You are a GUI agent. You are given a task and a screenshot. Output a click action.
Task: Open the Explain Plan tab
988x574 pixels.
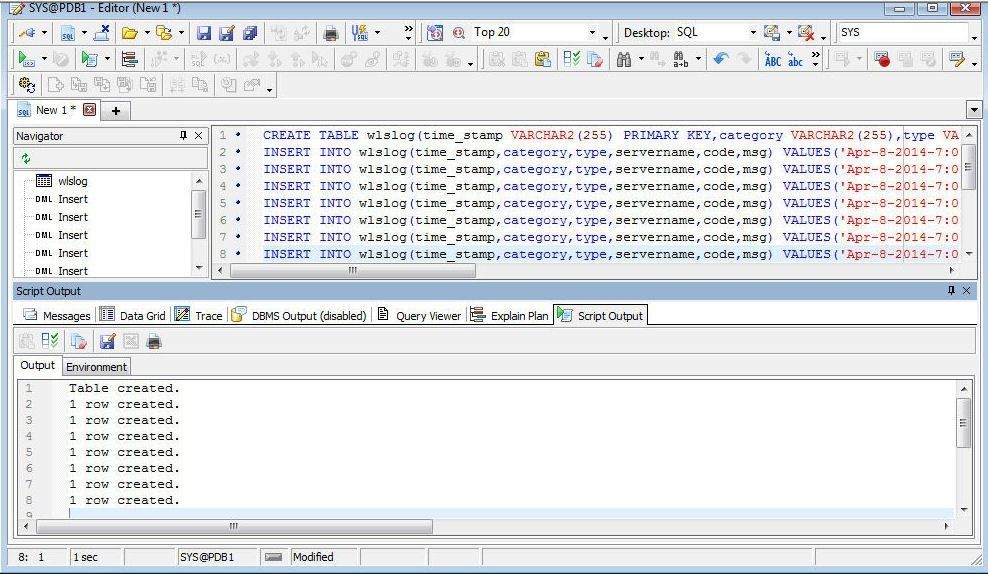(510, 316)
